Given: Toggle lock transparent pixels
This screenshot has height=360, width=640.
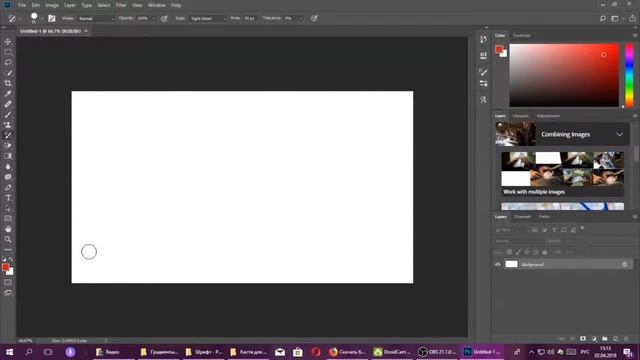Looking at the screenshot, I should tap(509, 252).
